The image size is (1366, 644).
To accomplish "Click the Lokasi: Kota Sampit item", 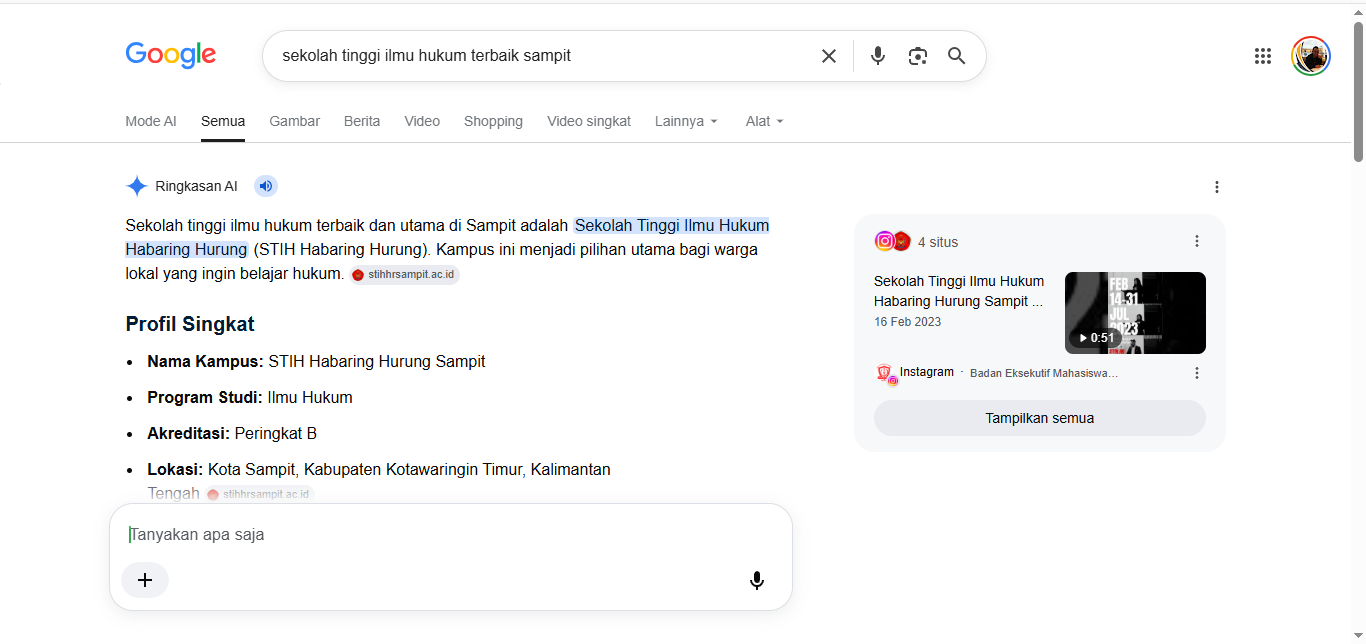I will pyautogui.click(x=379, y=481).
